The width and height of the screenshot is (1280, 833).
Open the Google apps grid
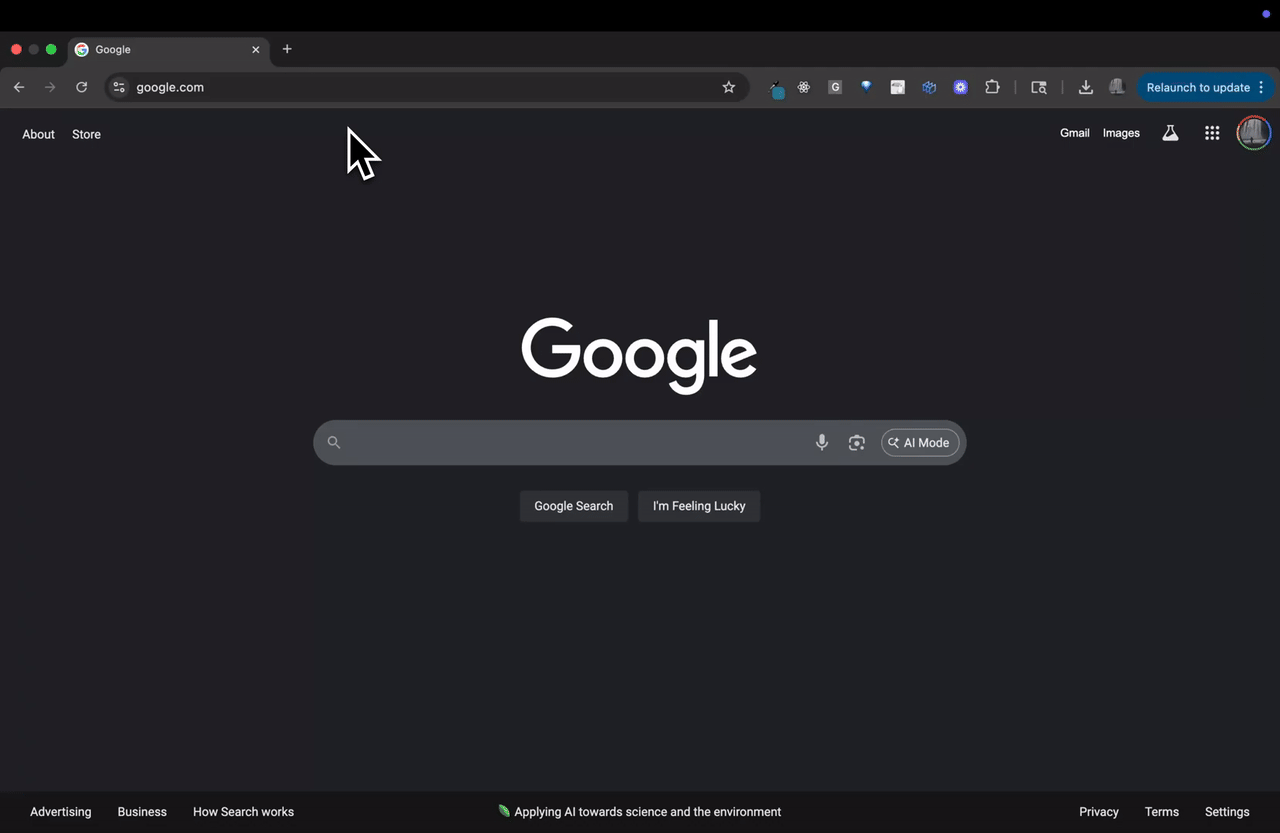coord(1212,133)
